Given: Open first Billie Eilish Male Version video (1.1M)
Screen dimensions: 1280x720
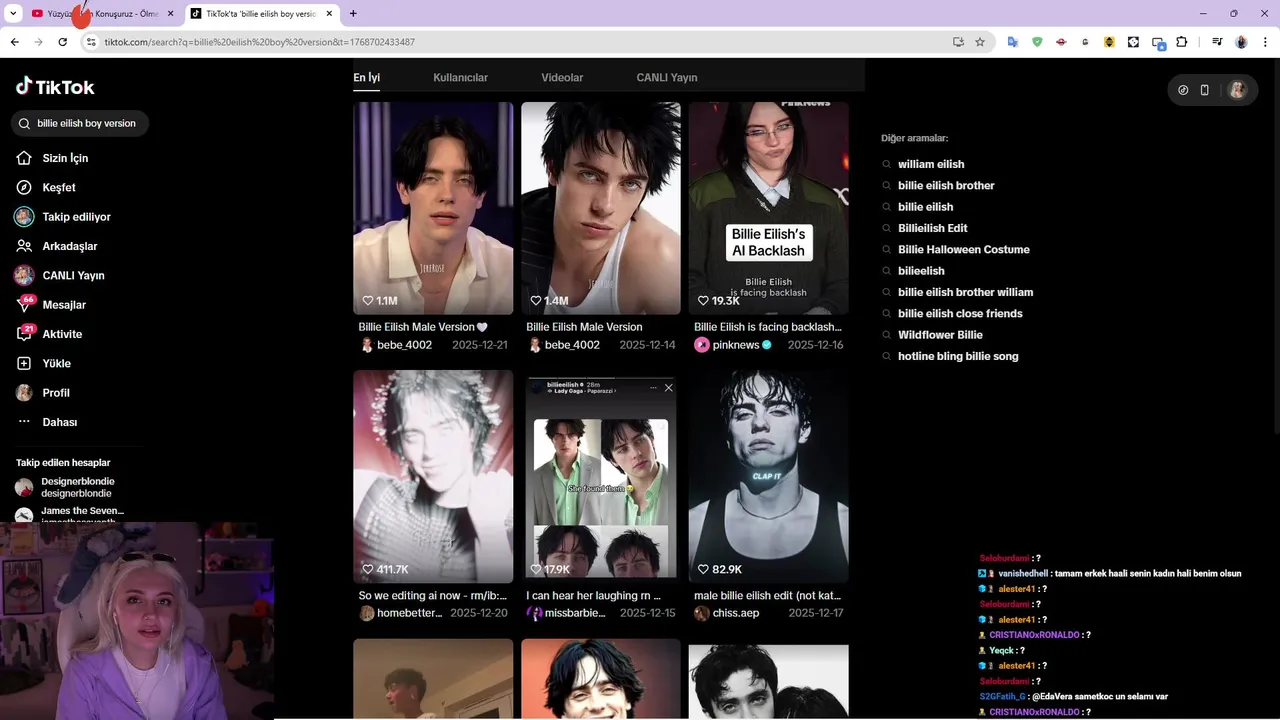Looking at the screenshot, I should coord(433,208).
